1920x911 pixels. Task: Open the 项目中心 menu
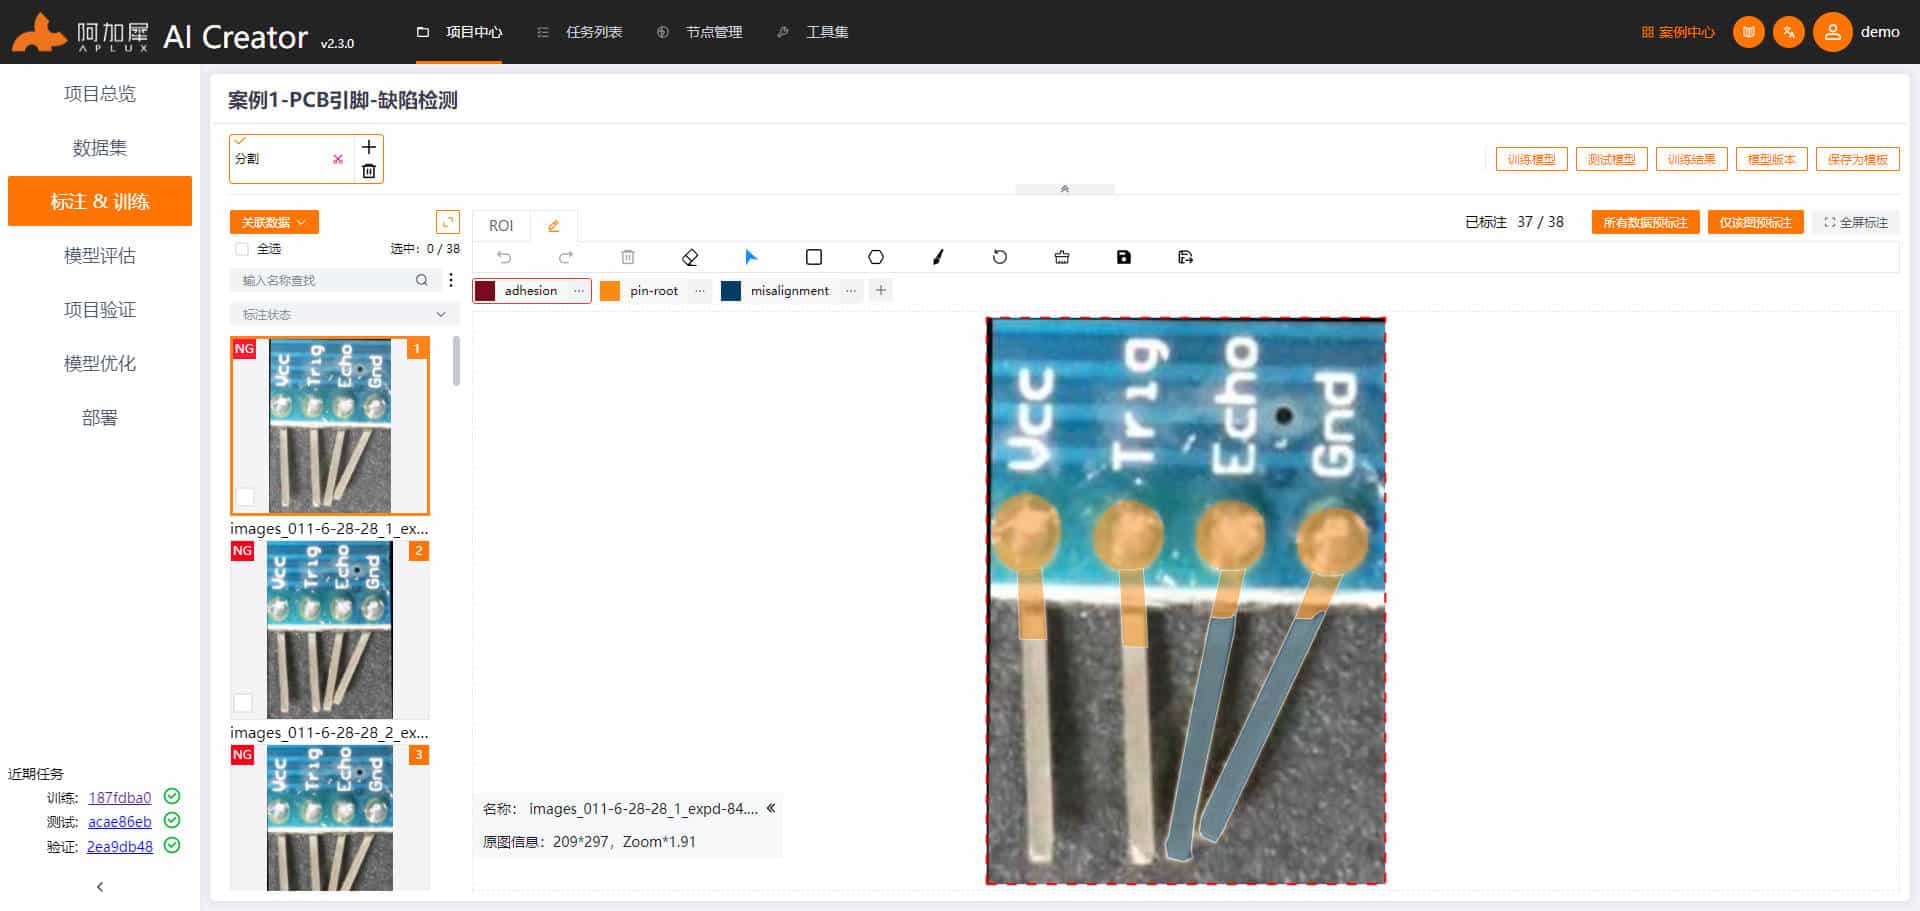tap(459, 32)
